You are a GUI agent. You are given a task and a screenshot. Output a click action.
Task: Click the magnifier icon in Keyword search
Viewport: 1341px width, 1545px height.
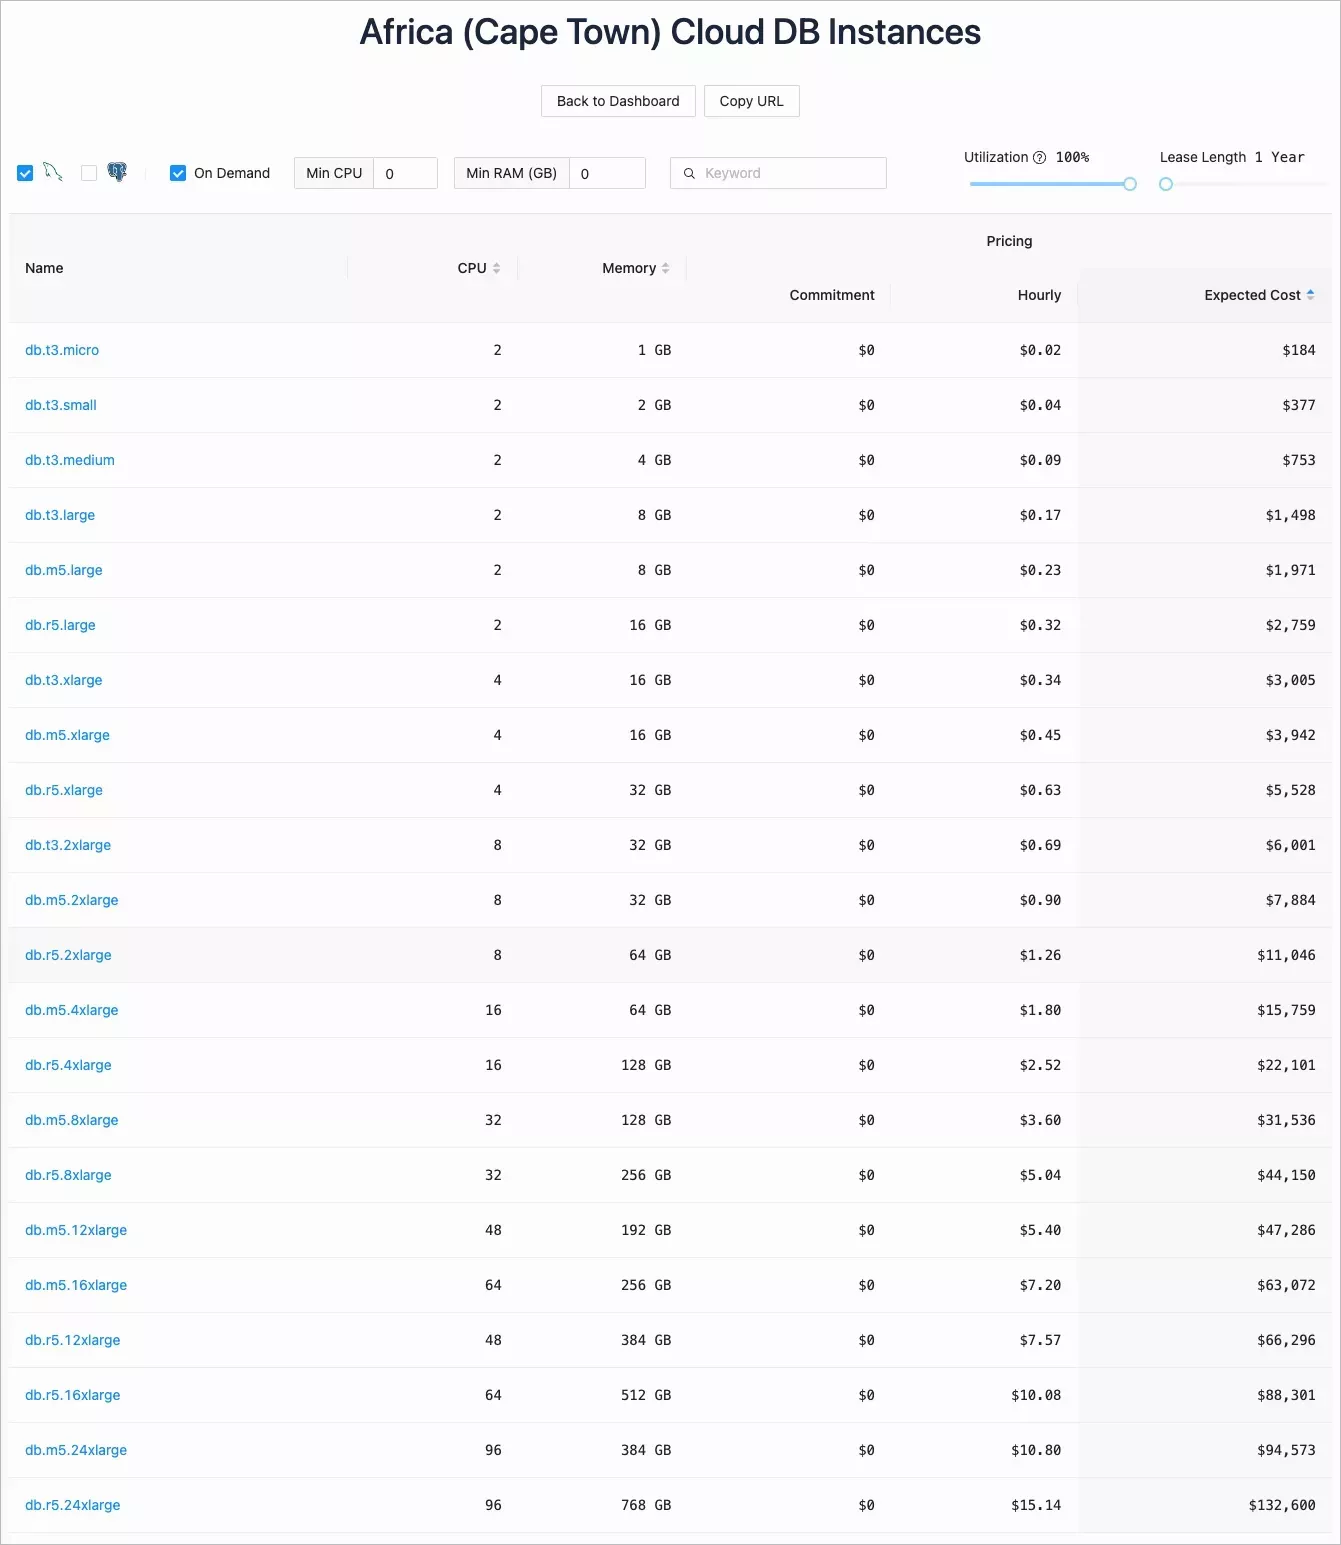tap(689, 173)
